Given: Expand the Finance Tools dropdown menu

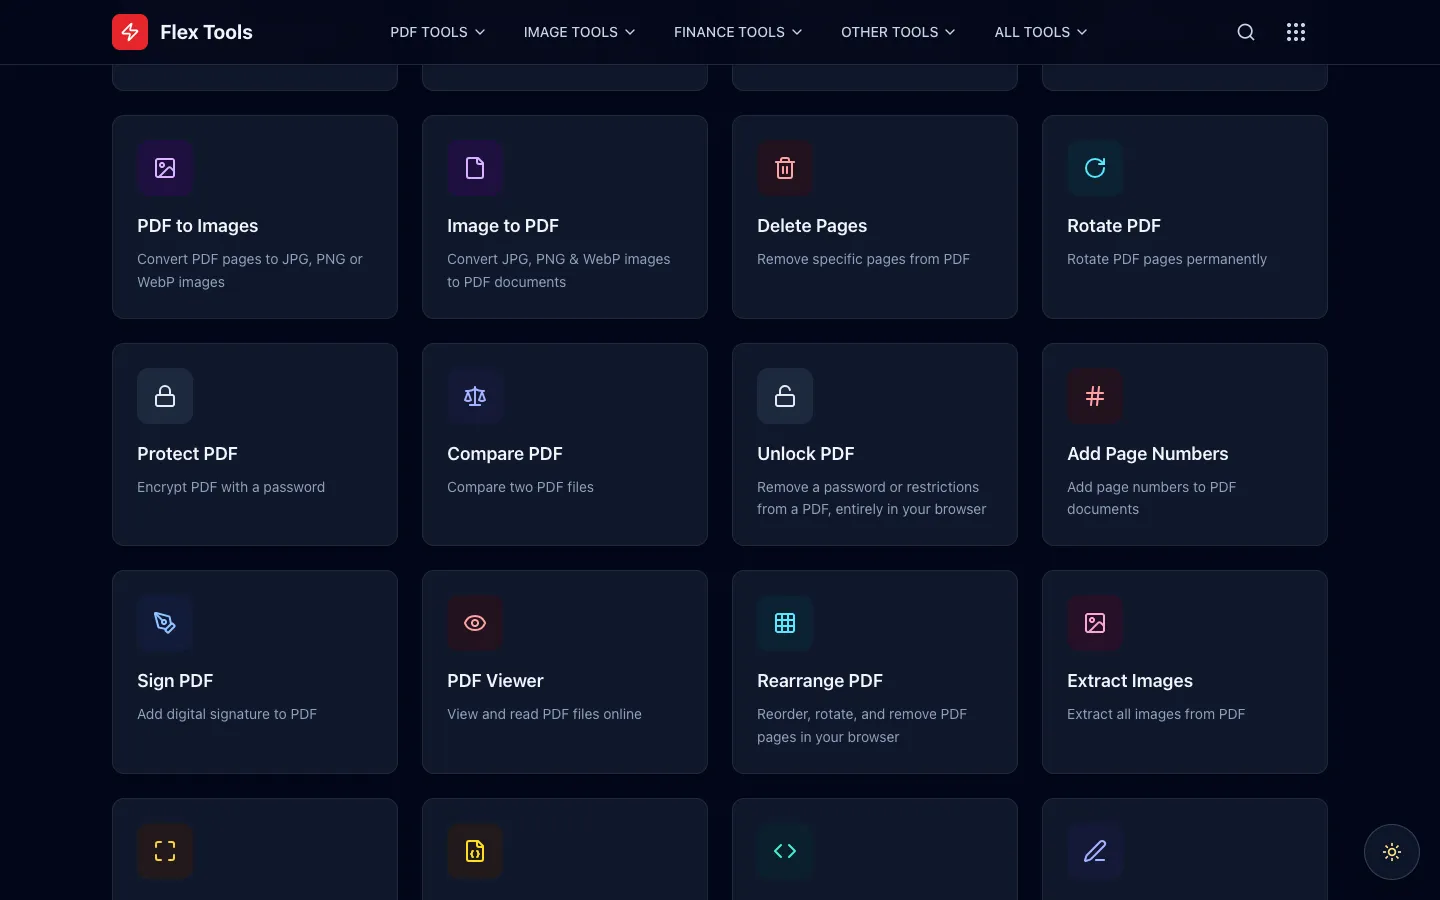Looking at the screenshot, I should (738, 32).
